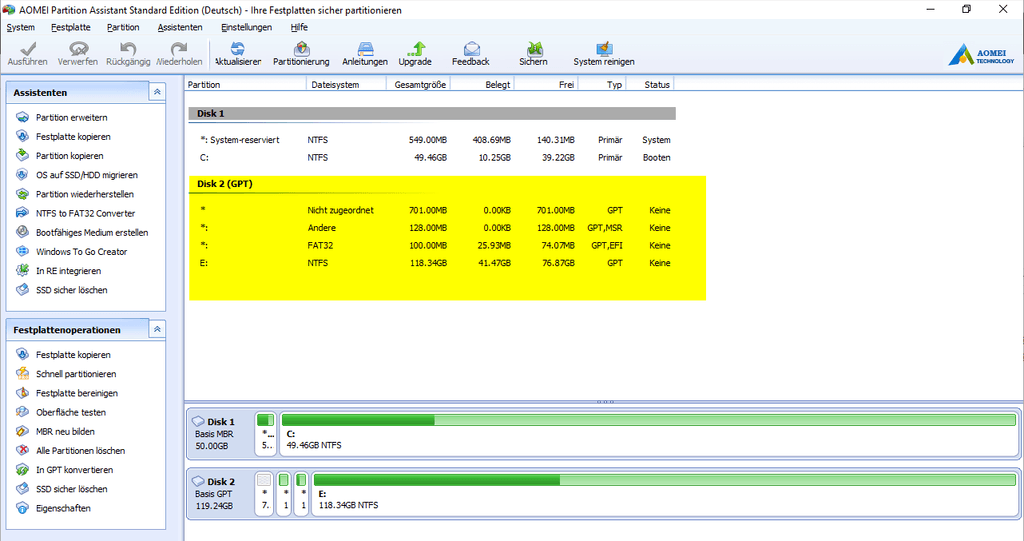The height and width of the screenshot is (541, 1024).
Task: Click the OS auf SSD/HDD migrieren icon
Action: coord(22,175)
